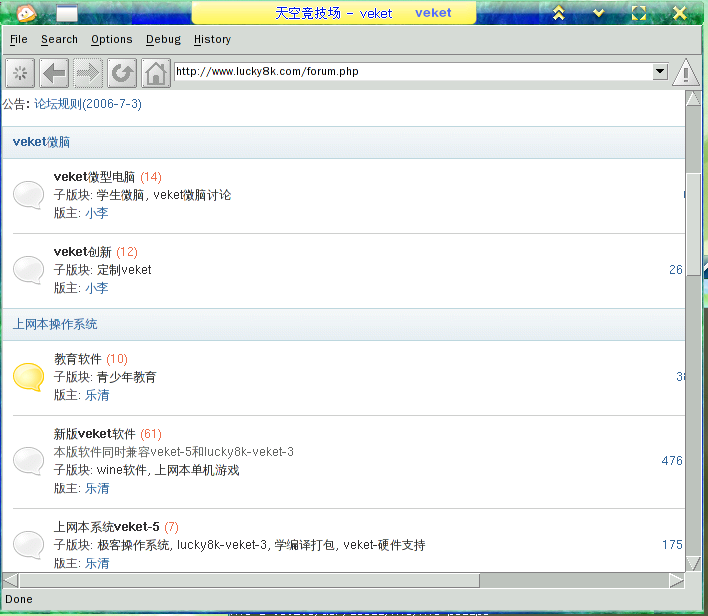This screenshot has height=616, width=708.
Task: Click the 子版块: wine软件 line
Action: (146, 470)
